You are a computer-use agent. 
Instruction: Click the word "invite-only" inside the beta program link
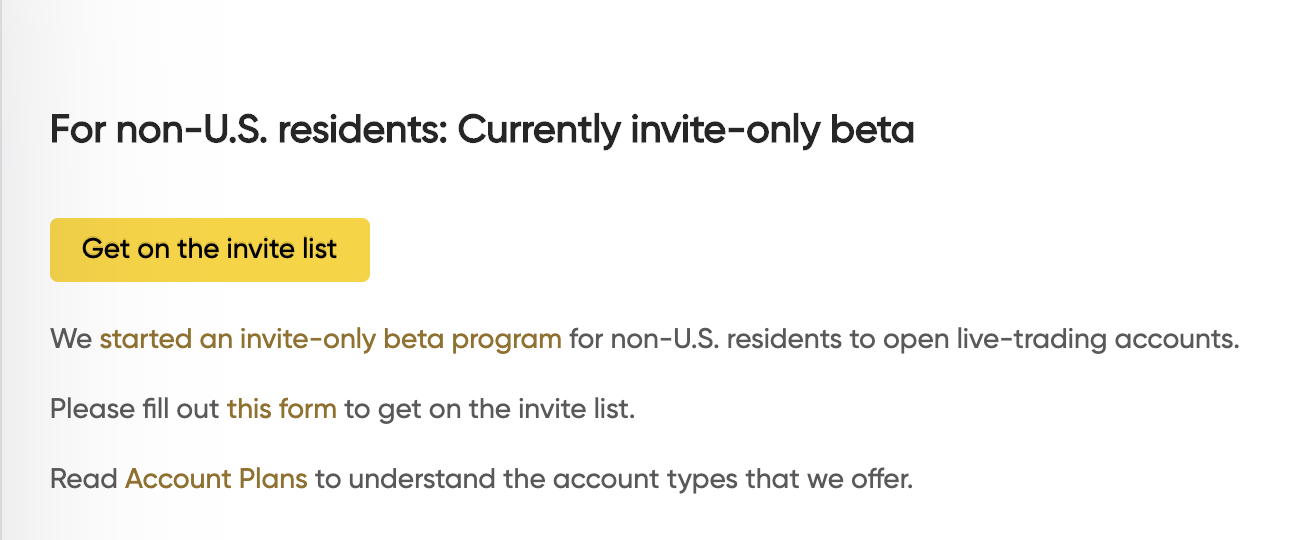point(308,339)
